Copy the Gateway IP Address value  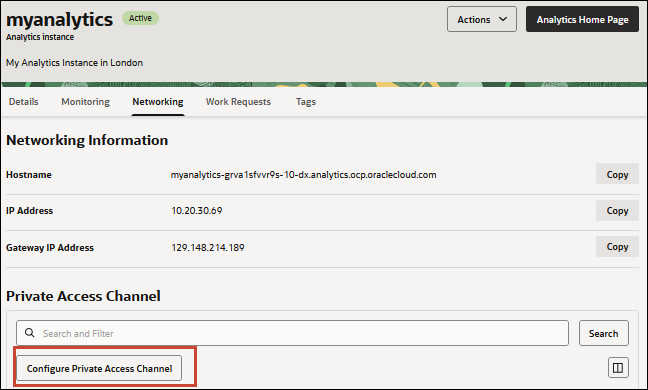pos(617,247)
